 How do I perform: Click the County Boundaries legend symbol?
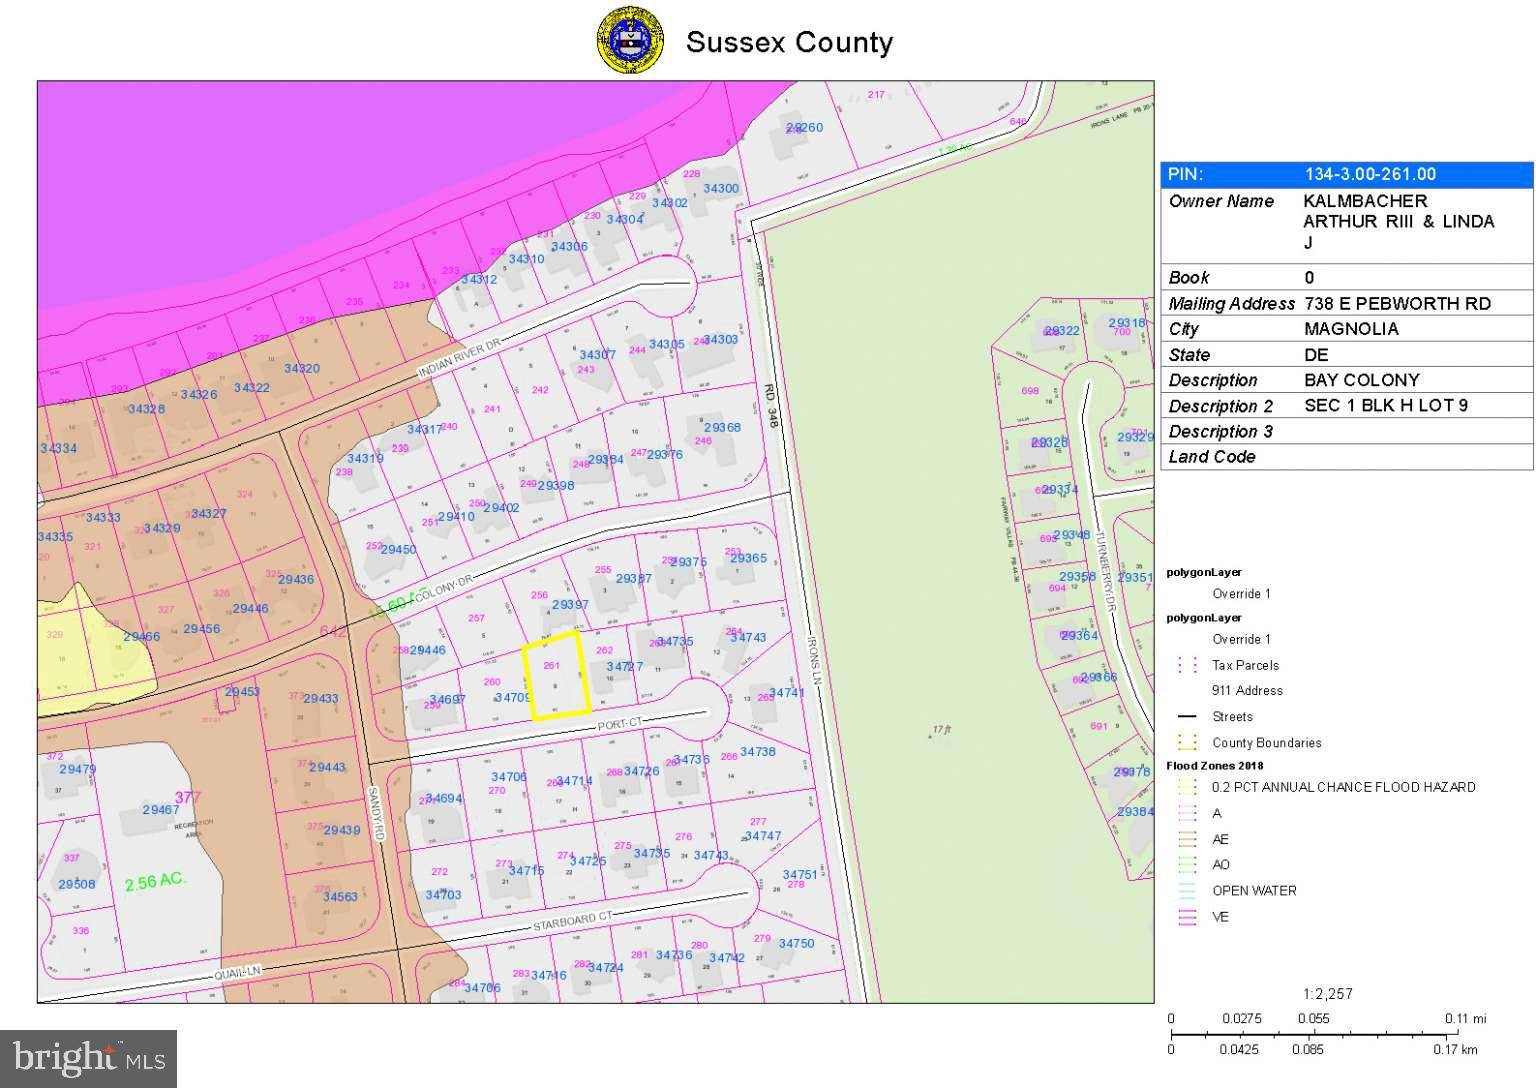[x=1187, y=743]
